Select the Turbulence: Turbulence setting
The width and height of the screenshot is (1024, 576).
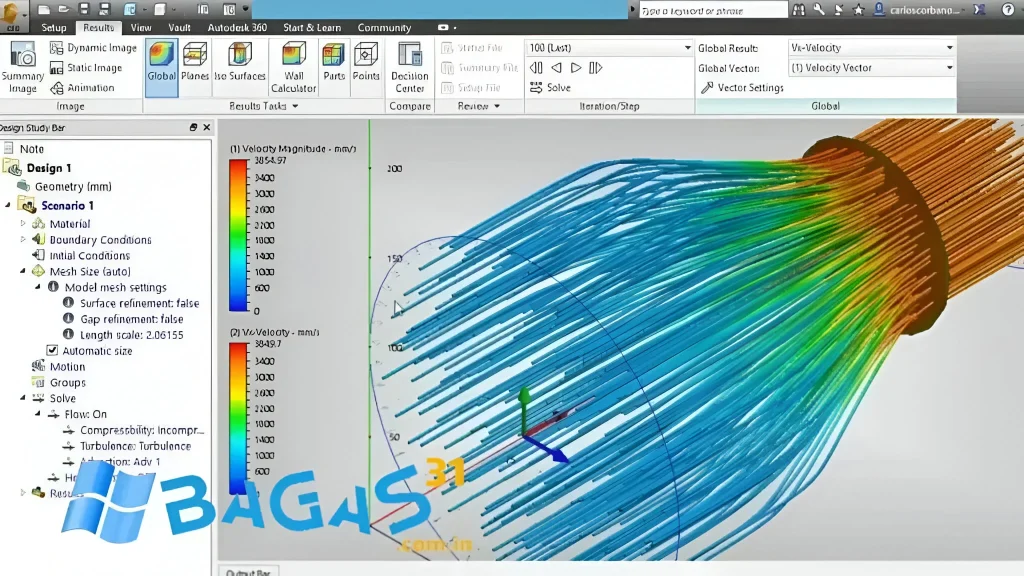[x=135, y=446]
